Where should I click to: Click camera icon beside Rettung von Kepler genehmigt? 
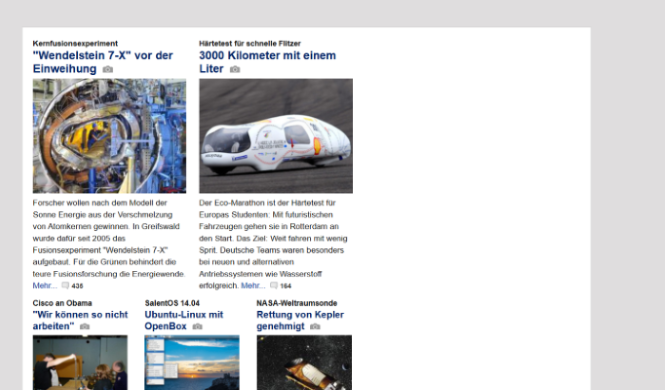pos(315,326)
